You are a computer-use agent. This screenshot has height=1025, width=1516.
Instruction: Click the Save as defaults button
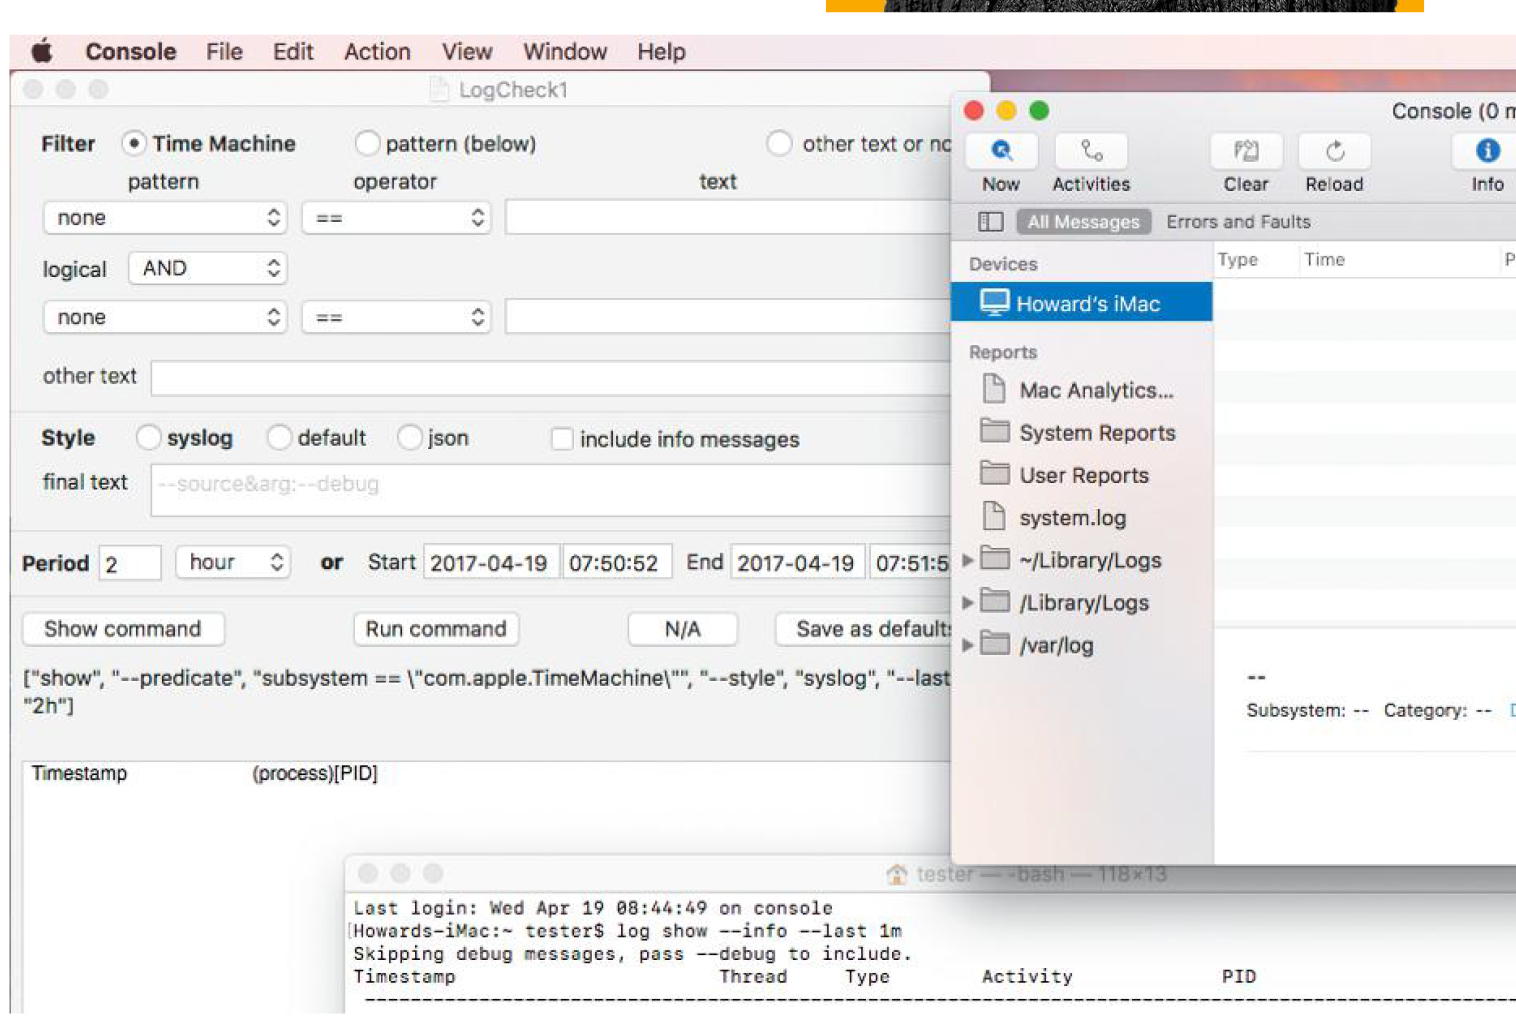click(863, 629)
